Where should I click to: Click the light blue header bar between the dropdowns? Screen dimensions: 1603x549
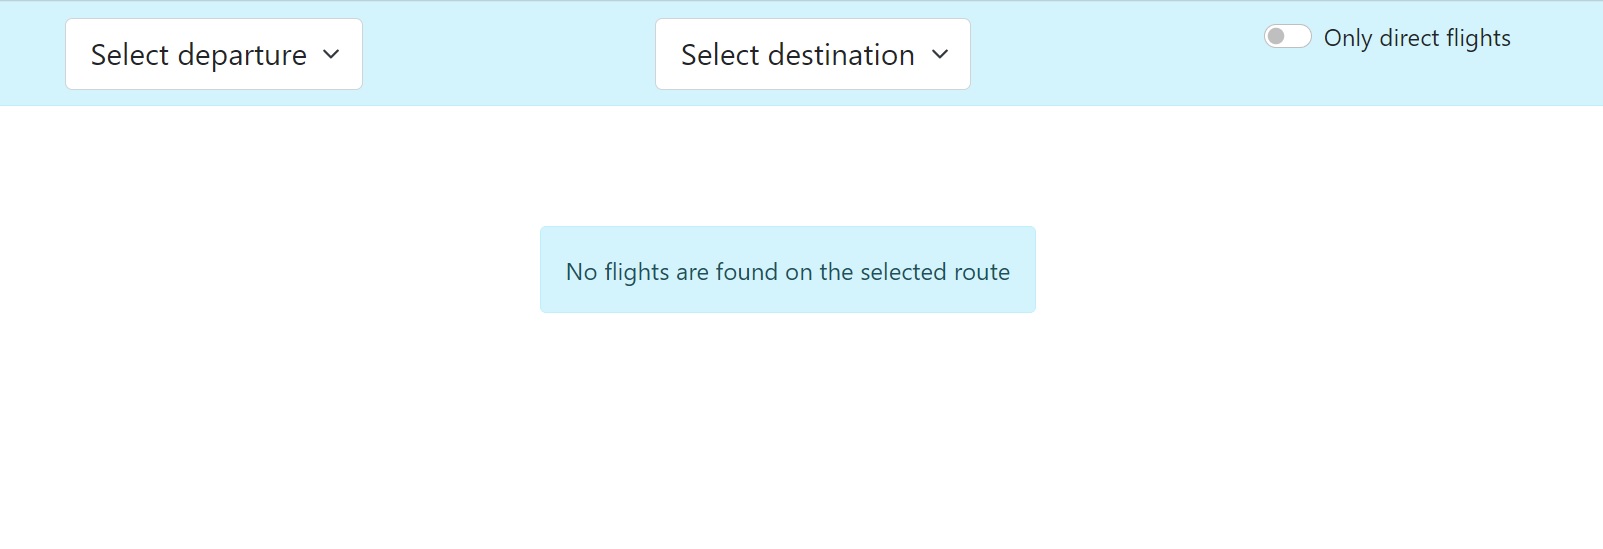[x=508, y=54]
